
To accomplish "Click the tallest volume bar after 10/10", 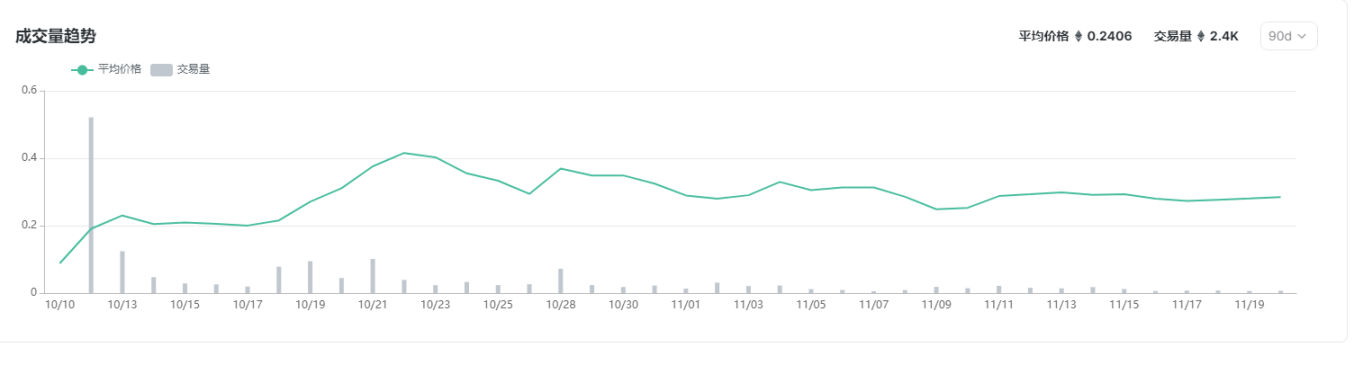I will tap(91, 205).
